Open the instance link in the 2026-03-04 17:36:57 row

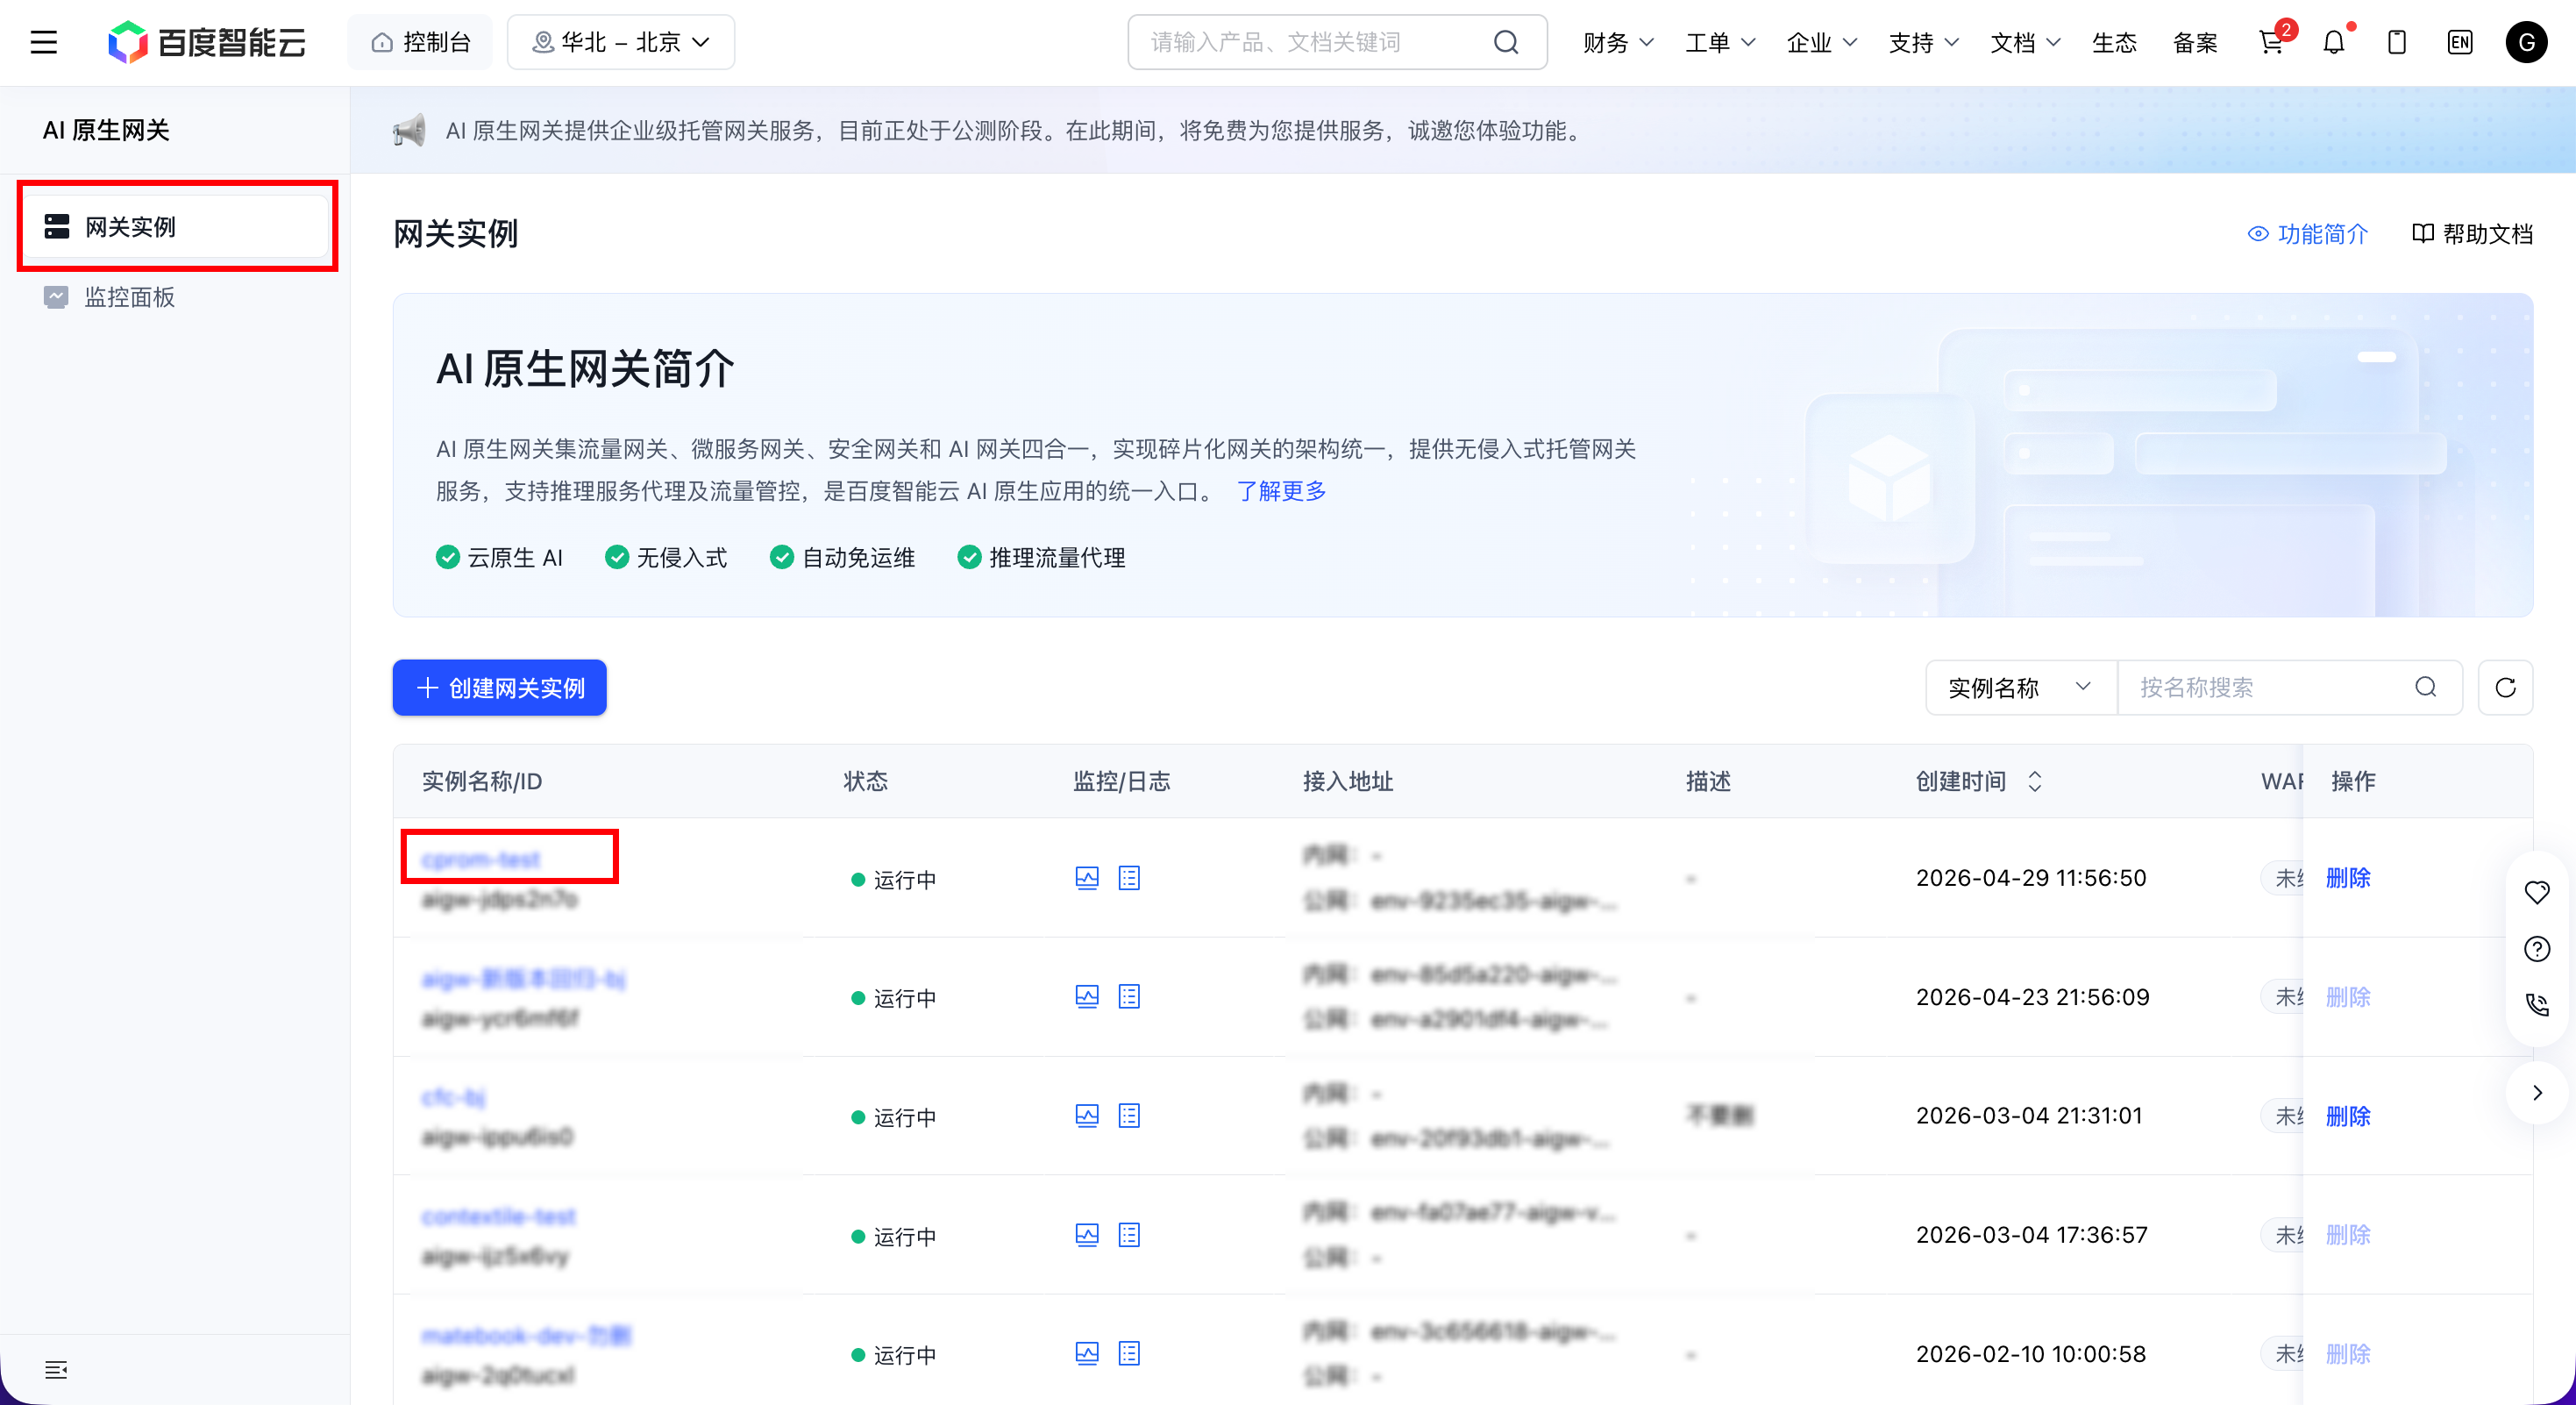tap(499, 1216)
